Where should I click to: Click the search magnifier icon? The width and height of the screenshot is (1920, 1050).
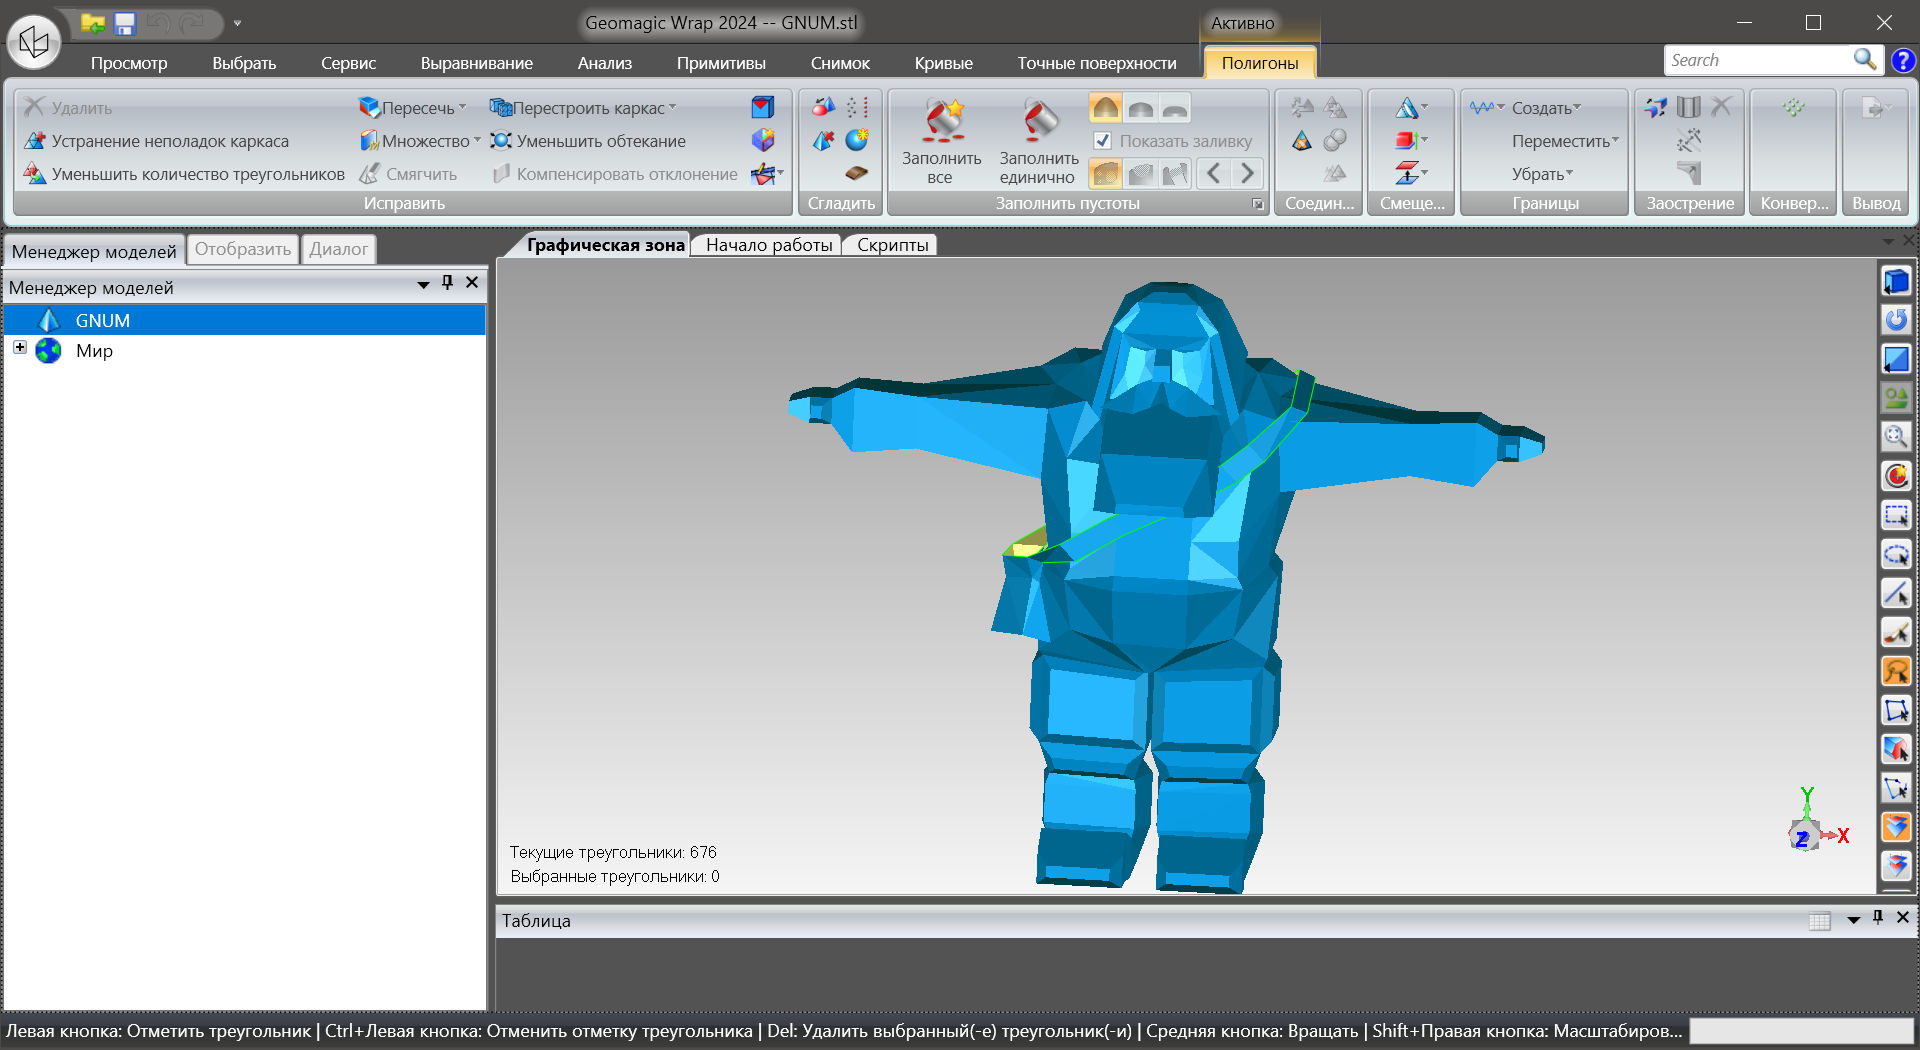click(x=1864, y=60)
